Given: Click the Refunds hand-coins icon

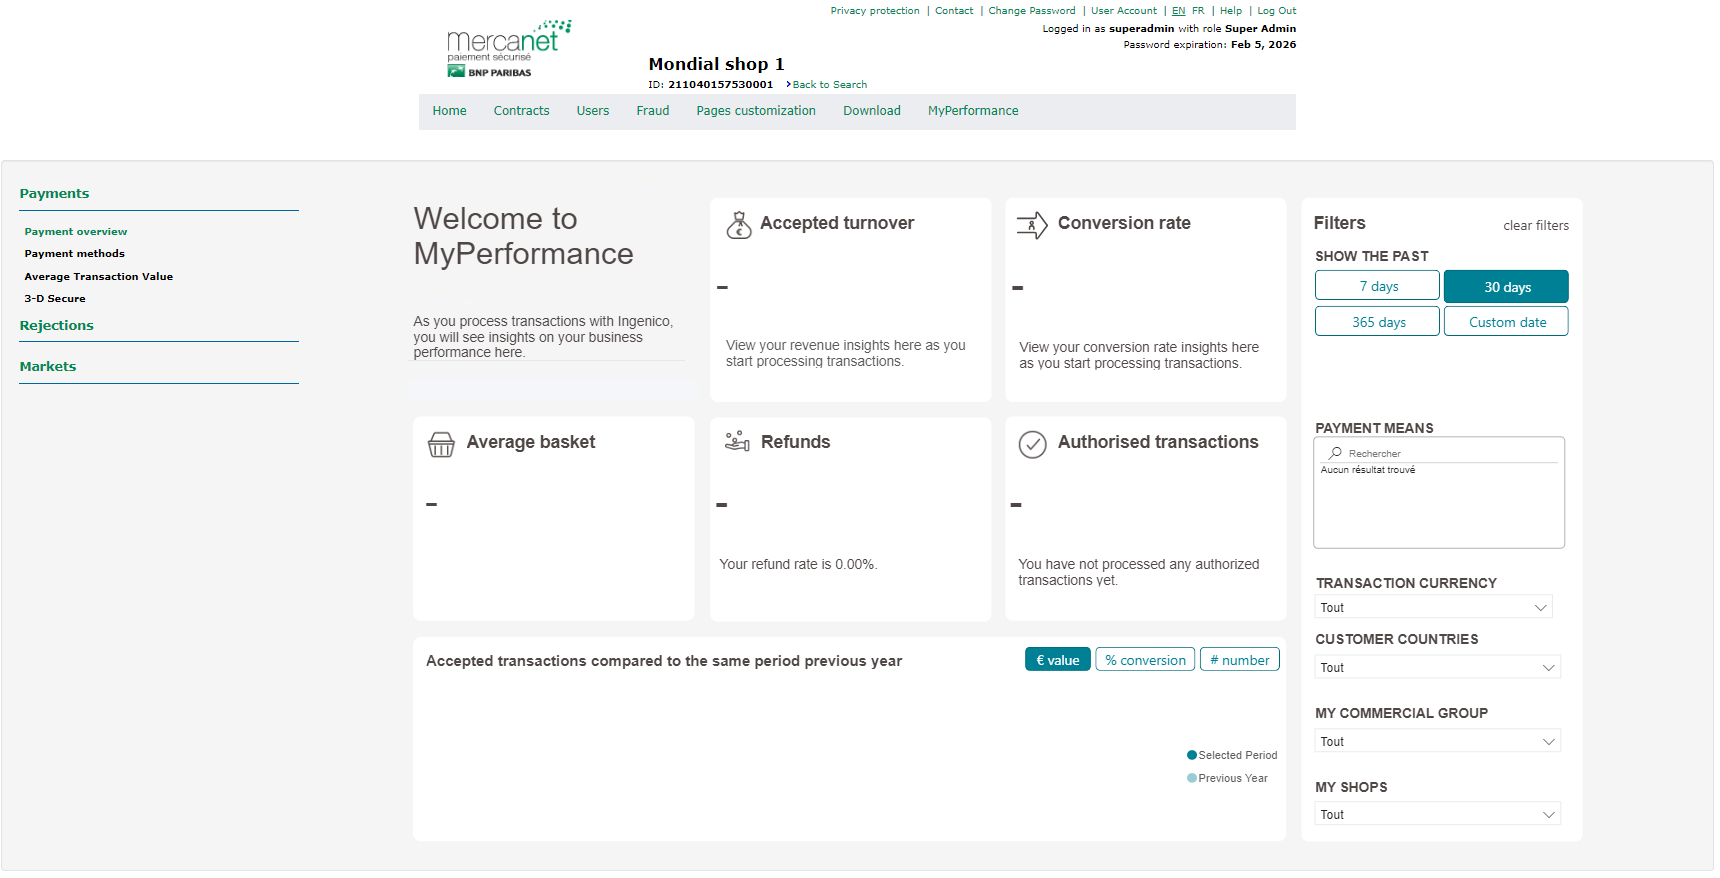Looking at the screenshot, I should (x=737, y=441).
